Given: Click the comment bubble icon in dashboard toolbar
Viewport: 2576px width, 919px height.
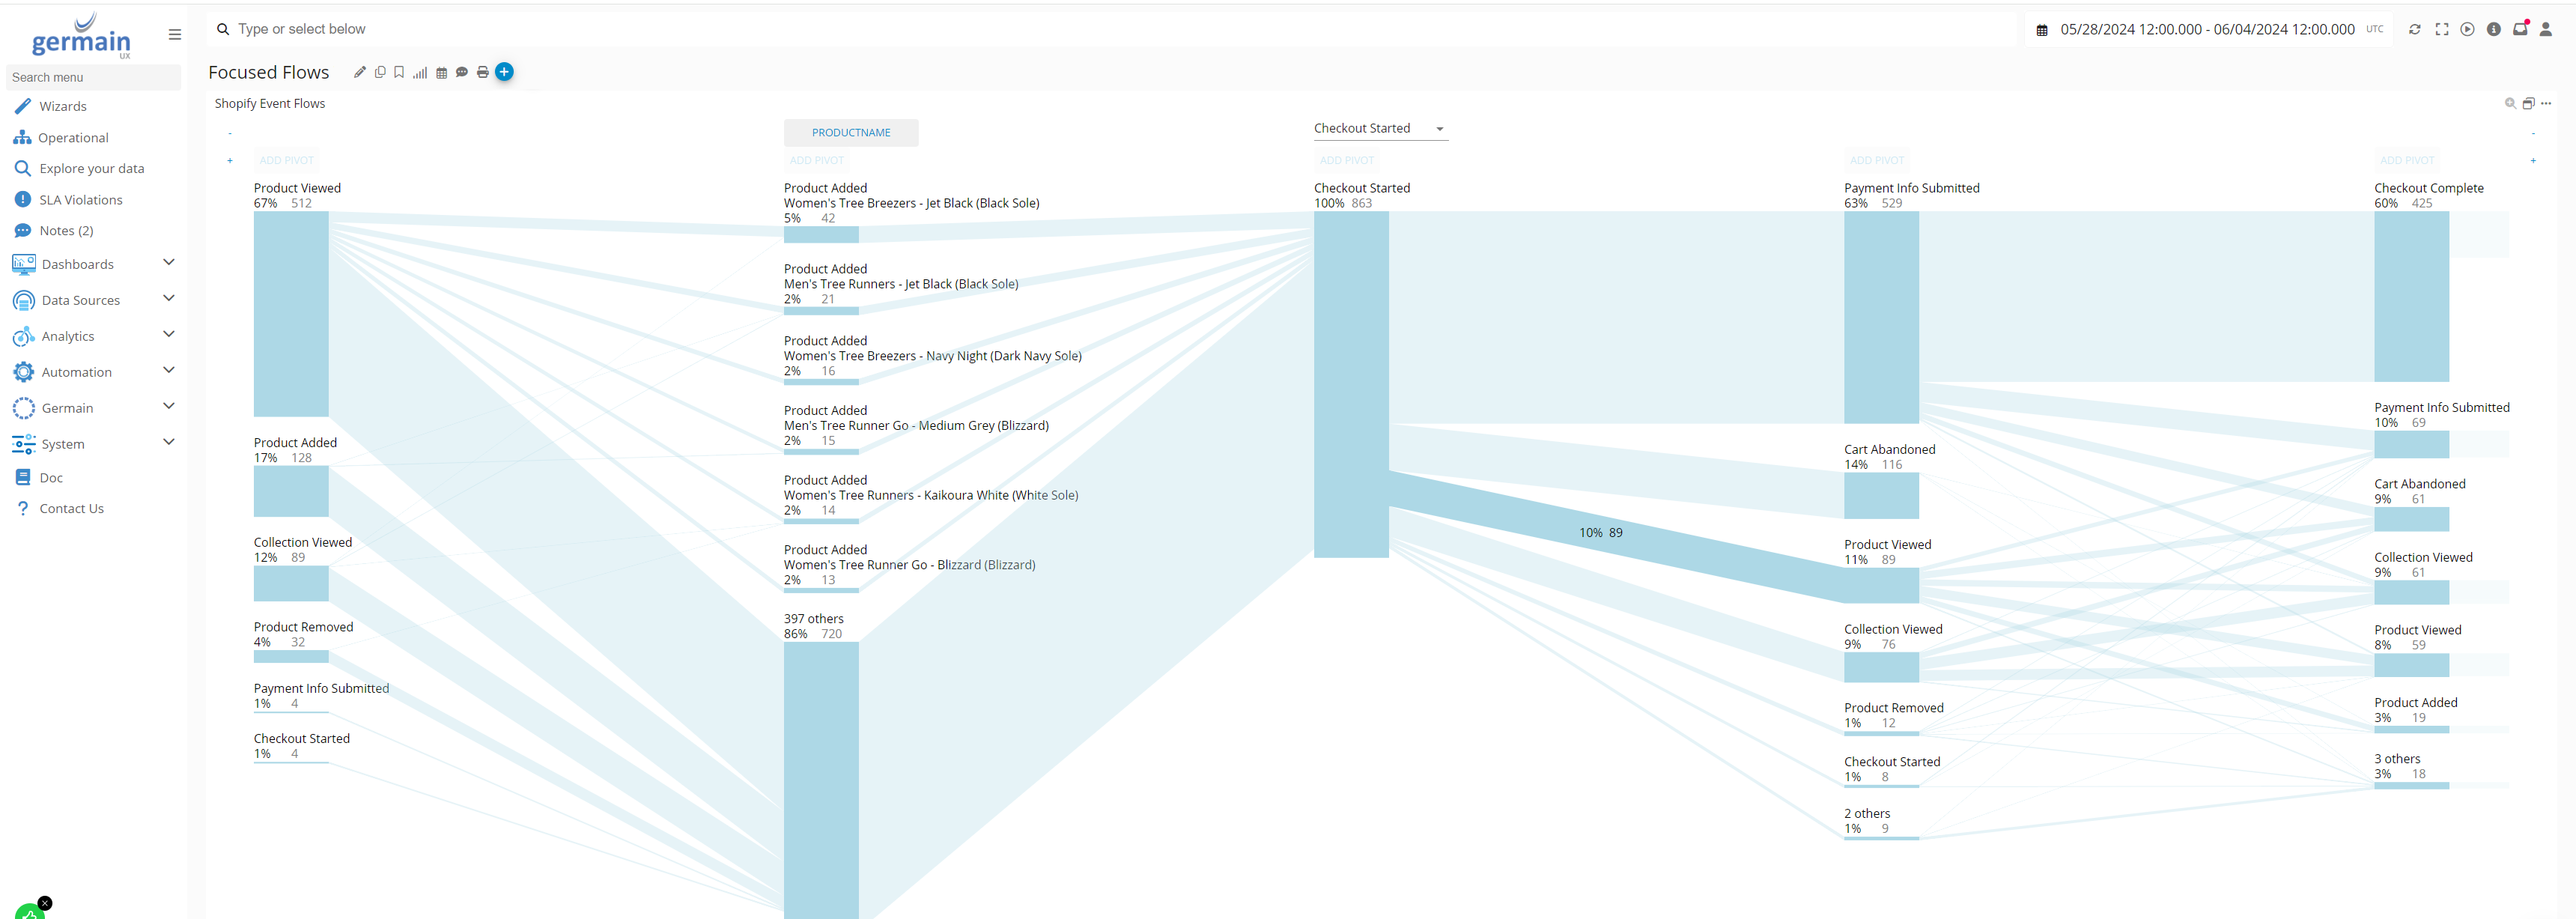Looking at the screenshot, I should click(462, 72).
